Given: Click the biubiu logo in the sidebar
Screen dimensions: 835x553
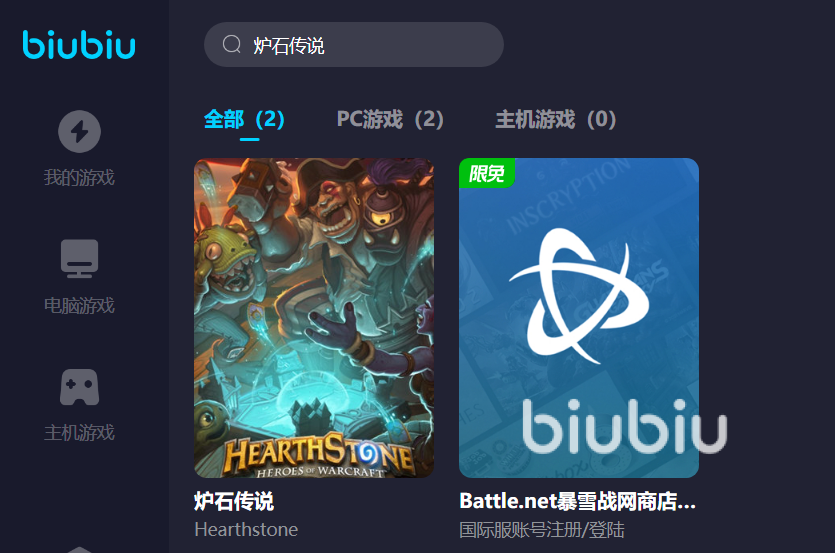Looking at the screenshot, I should (79, 44).
